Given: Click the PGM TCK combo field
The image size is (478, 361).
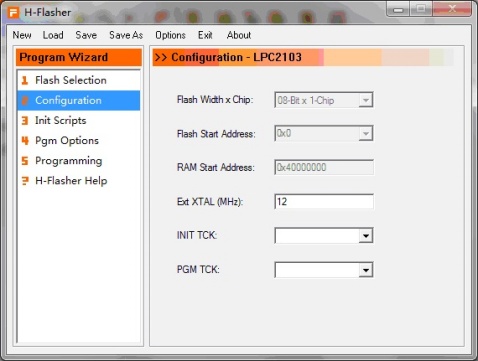Looking at the screenshot, I should tap(324, 270).
